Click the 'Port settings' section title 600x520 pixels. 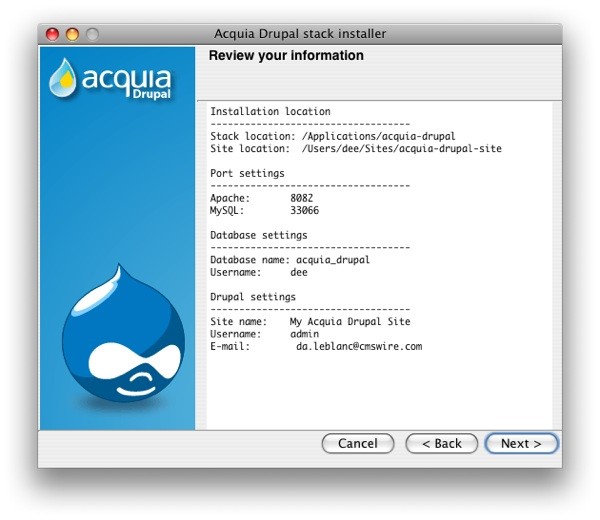[x=247, y=173]
